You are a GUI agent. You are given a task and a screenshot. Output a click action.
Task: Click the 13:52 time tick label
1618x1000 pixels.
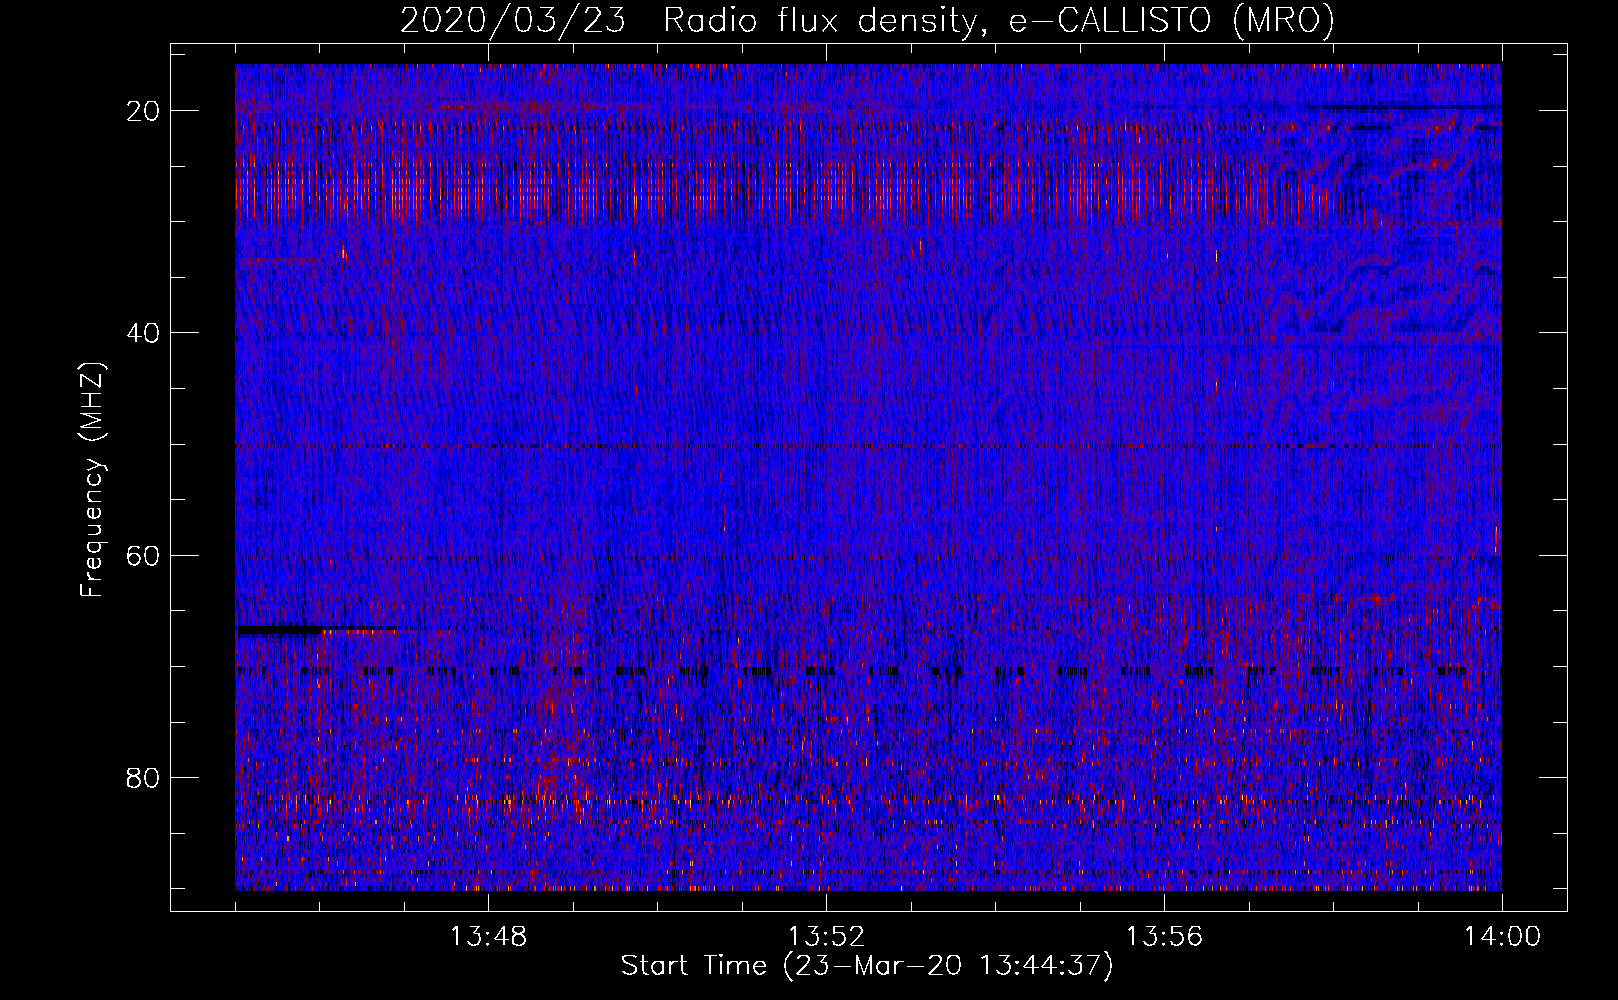tap(826, 937)
